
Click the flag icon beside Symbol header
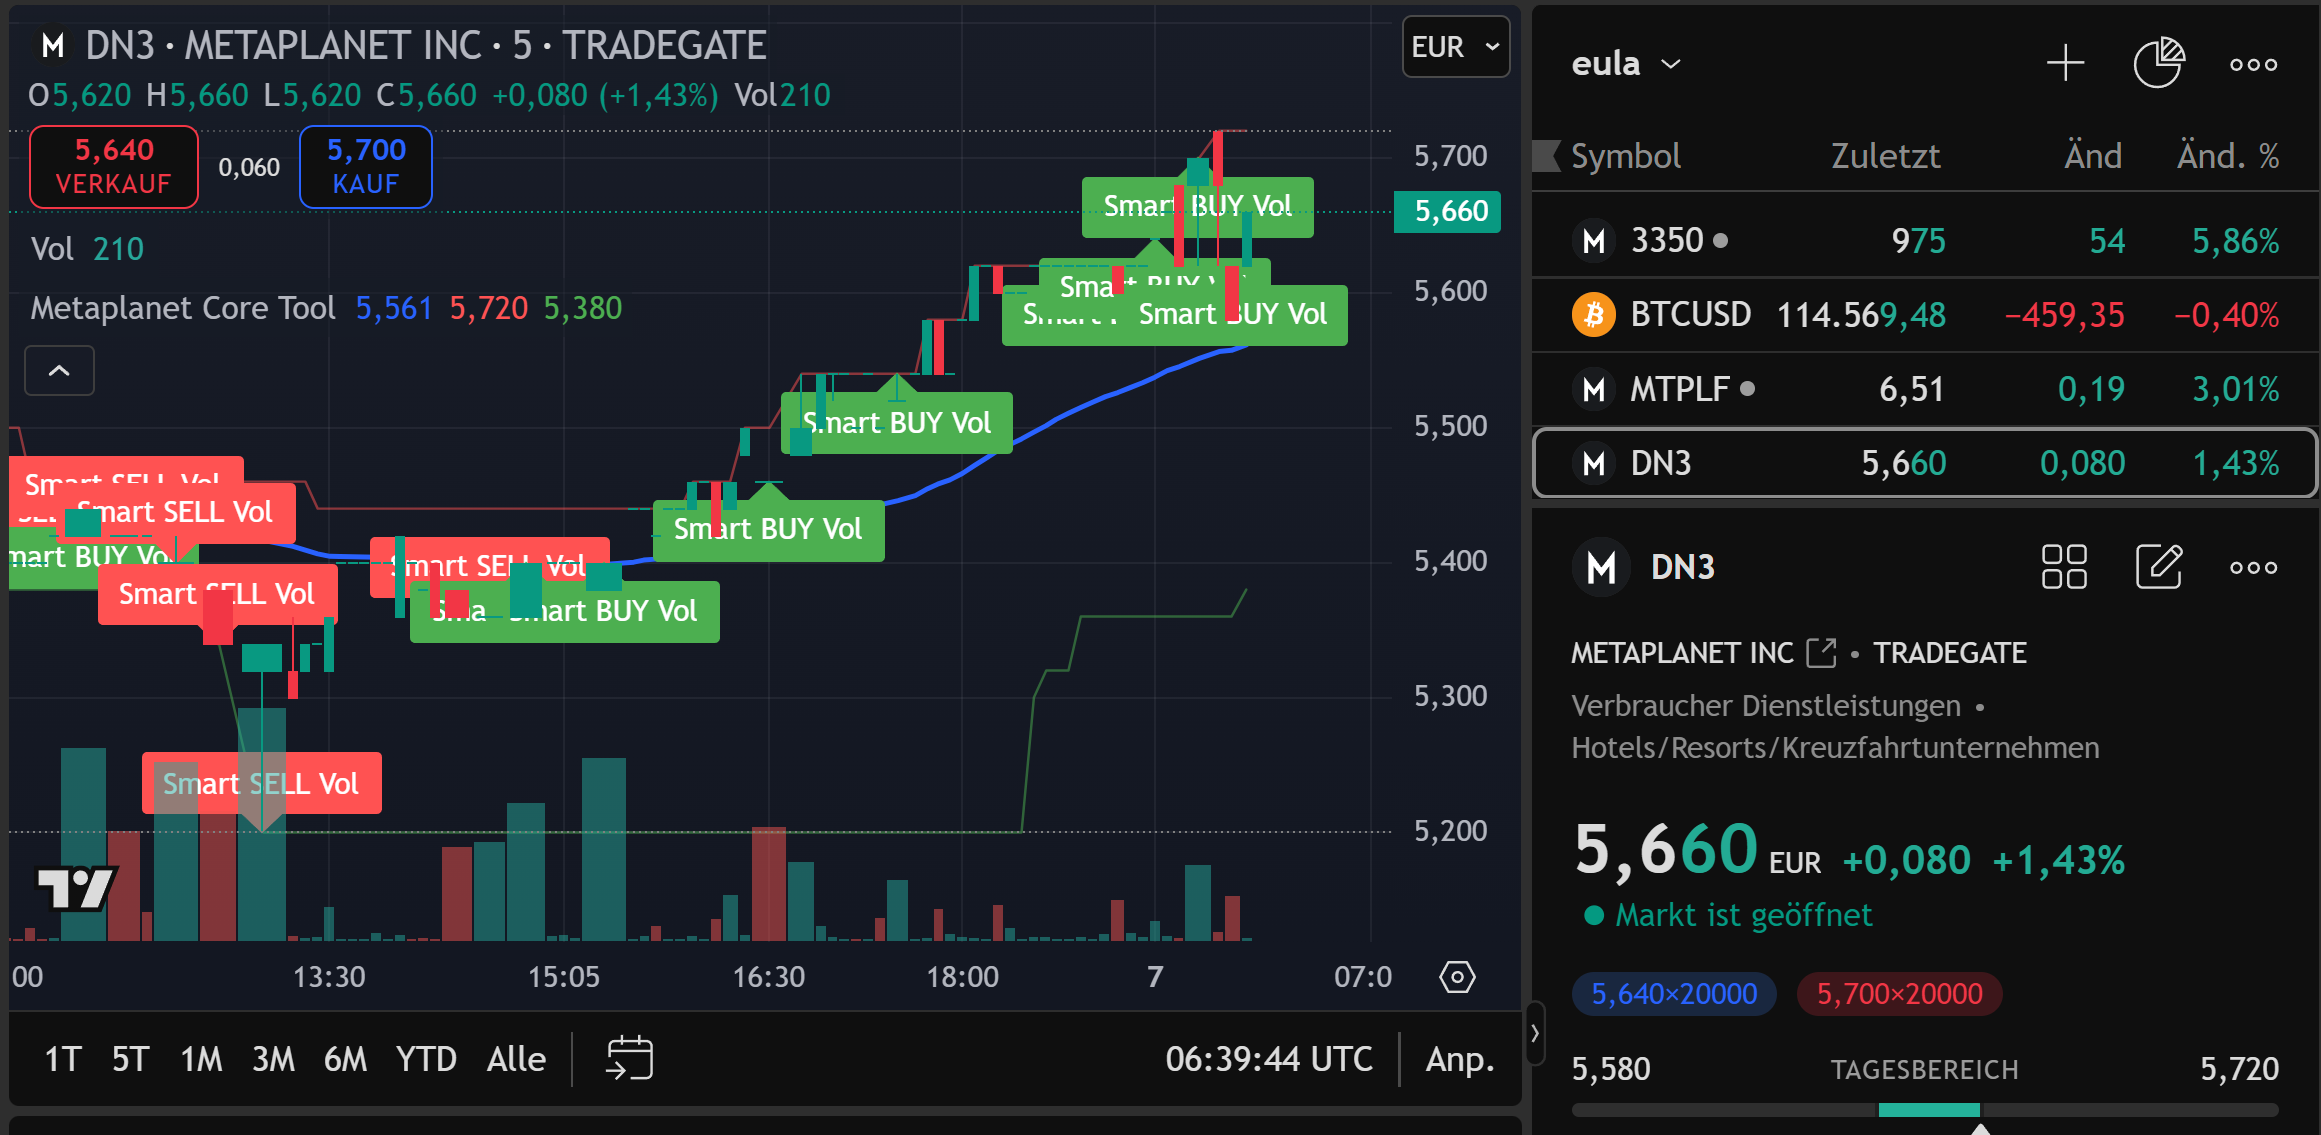click(x=1546, y=156)
